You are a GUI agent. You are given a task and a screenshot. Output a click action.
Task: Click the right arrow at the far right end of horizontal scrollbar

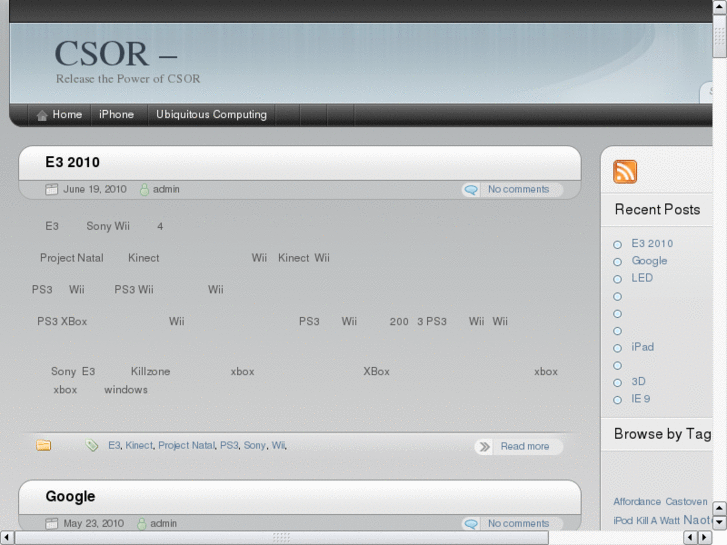tap(705, 538)
